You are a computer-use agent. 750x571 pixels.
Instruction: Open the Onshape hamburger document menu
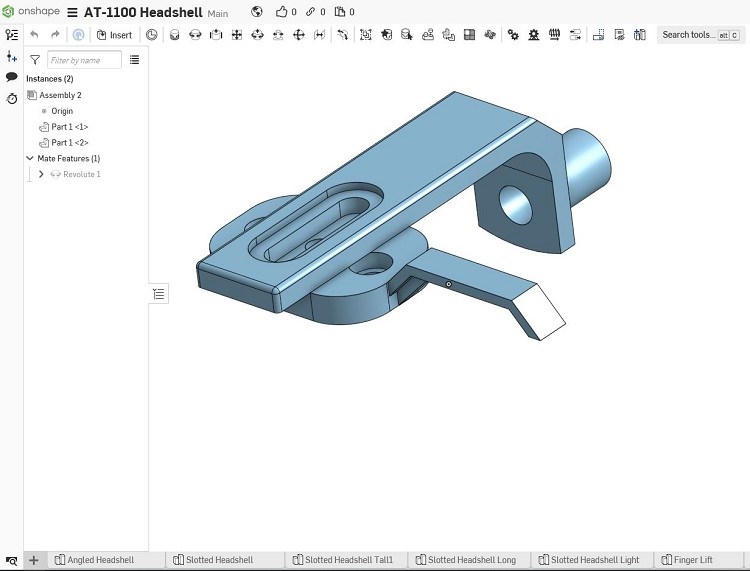click(x=72, y=12)
